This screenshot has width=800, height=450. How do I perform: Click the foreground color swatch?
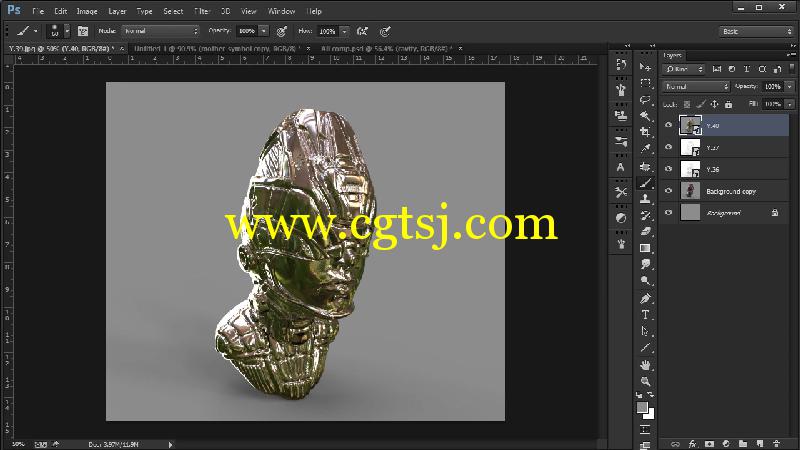tap(642, 407)
